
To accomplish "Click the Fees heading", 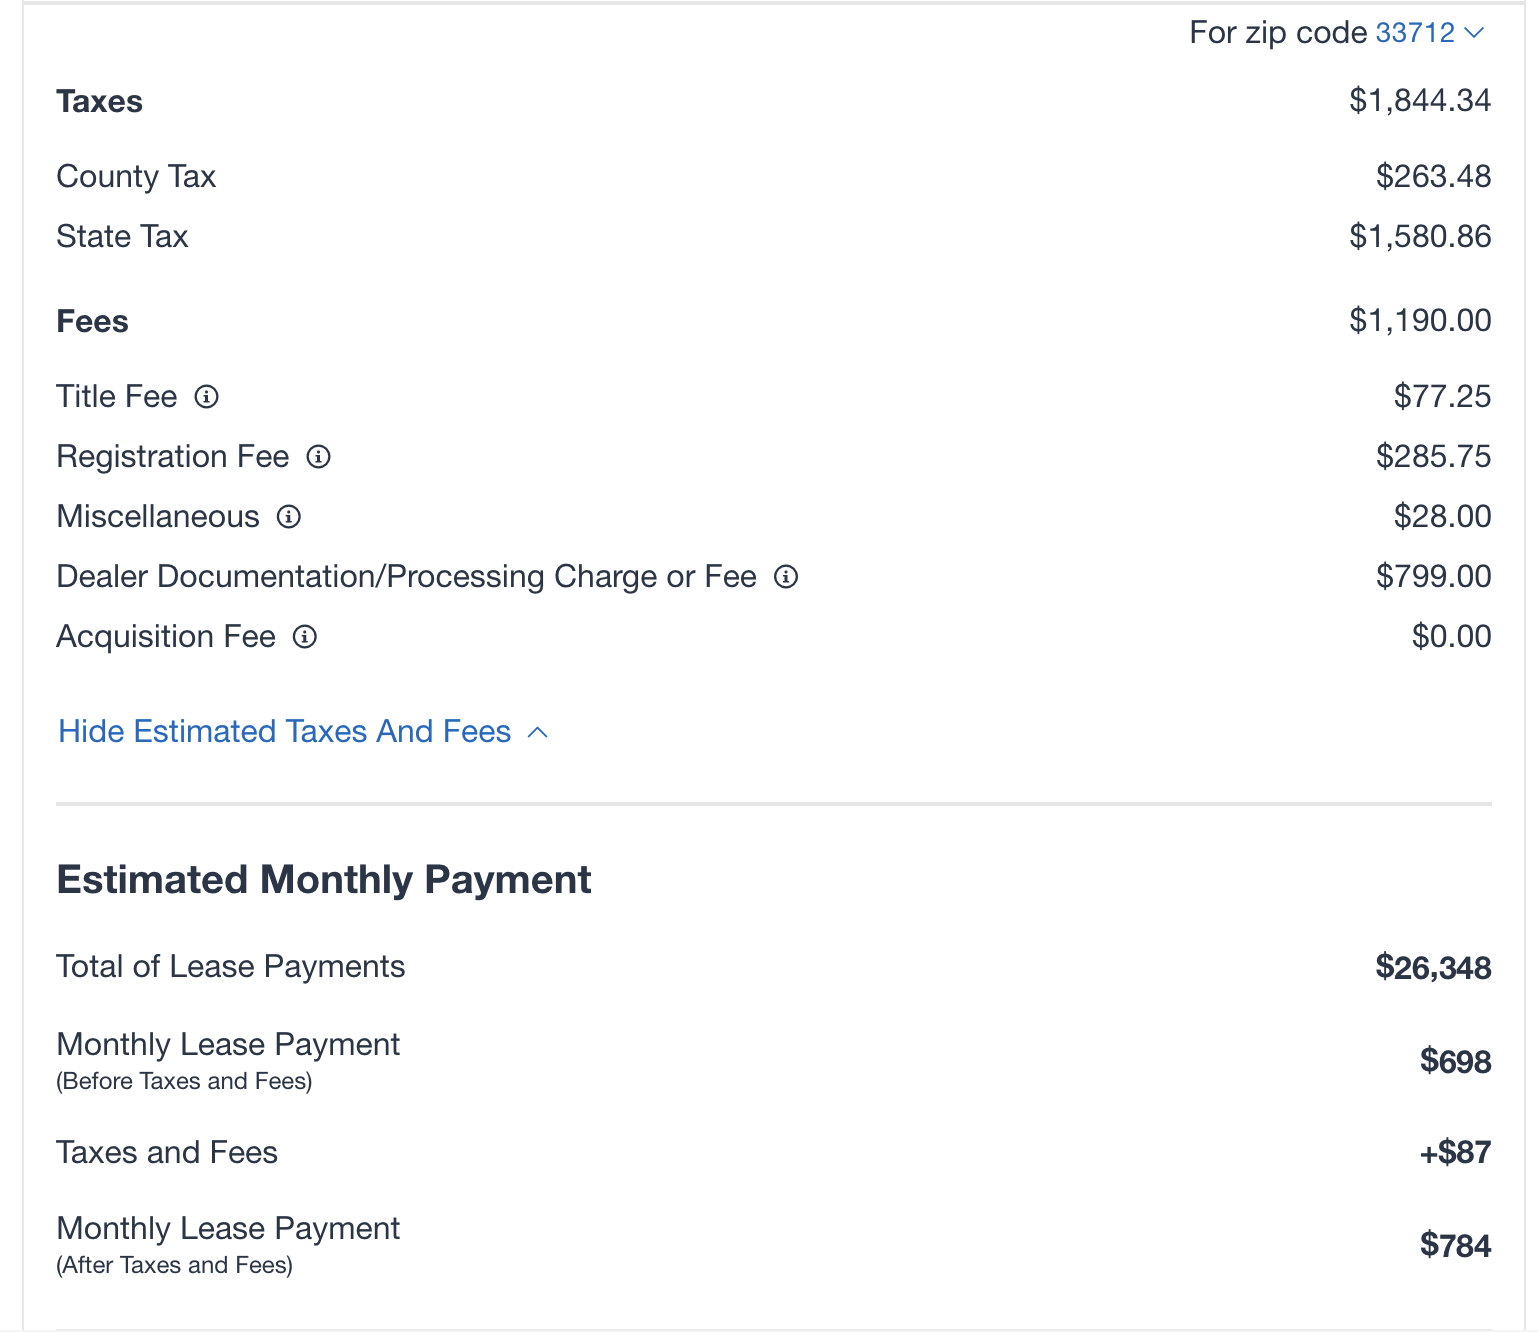I will (93, 322).
